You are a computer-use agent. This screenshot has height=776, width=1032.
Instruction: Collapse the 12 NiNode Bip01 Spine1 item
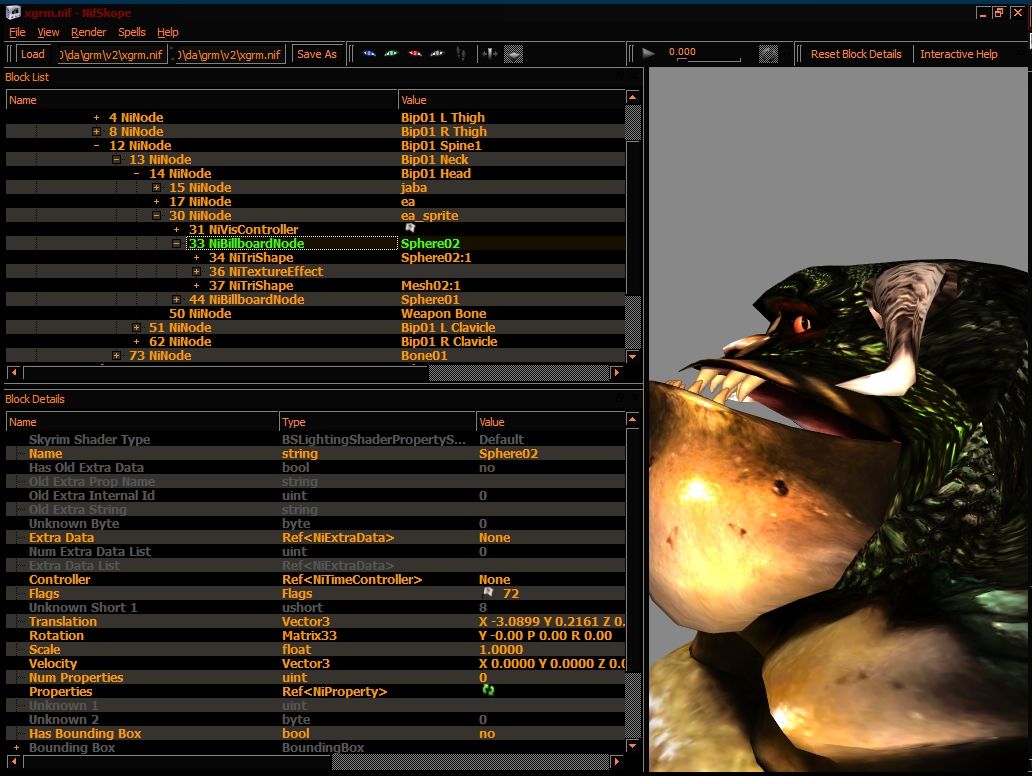tap(97, 145)
